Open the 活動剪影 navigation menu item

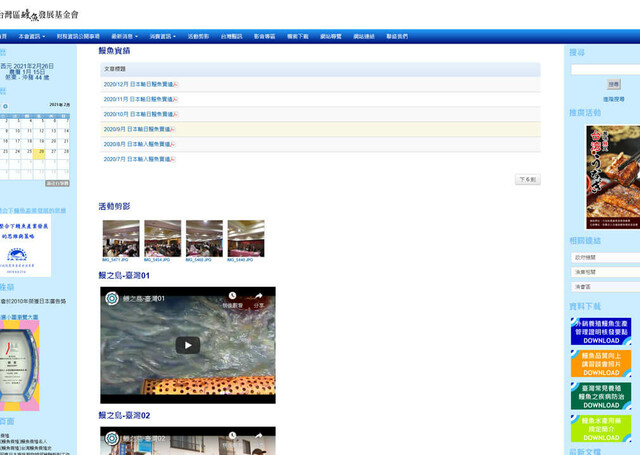pyautogui.click(x=198, y=36)
